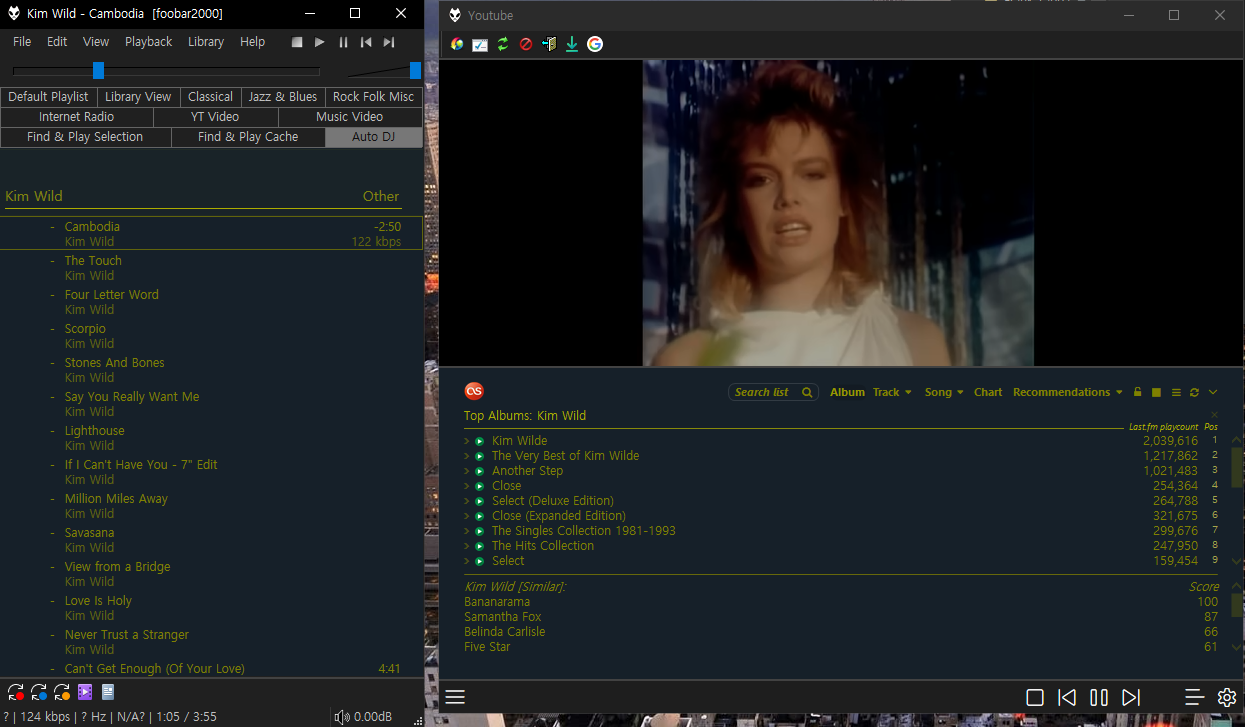The width and height of the screenshot is (1245, 727).
Task: Switch to the Jazz & Blues tab
Action: click(283, 97)
